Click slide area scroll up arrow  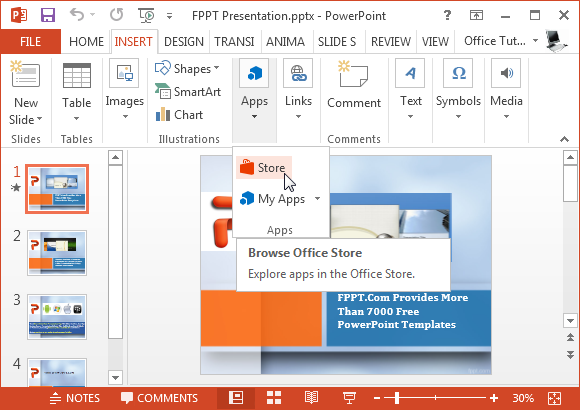pos(570,158)
